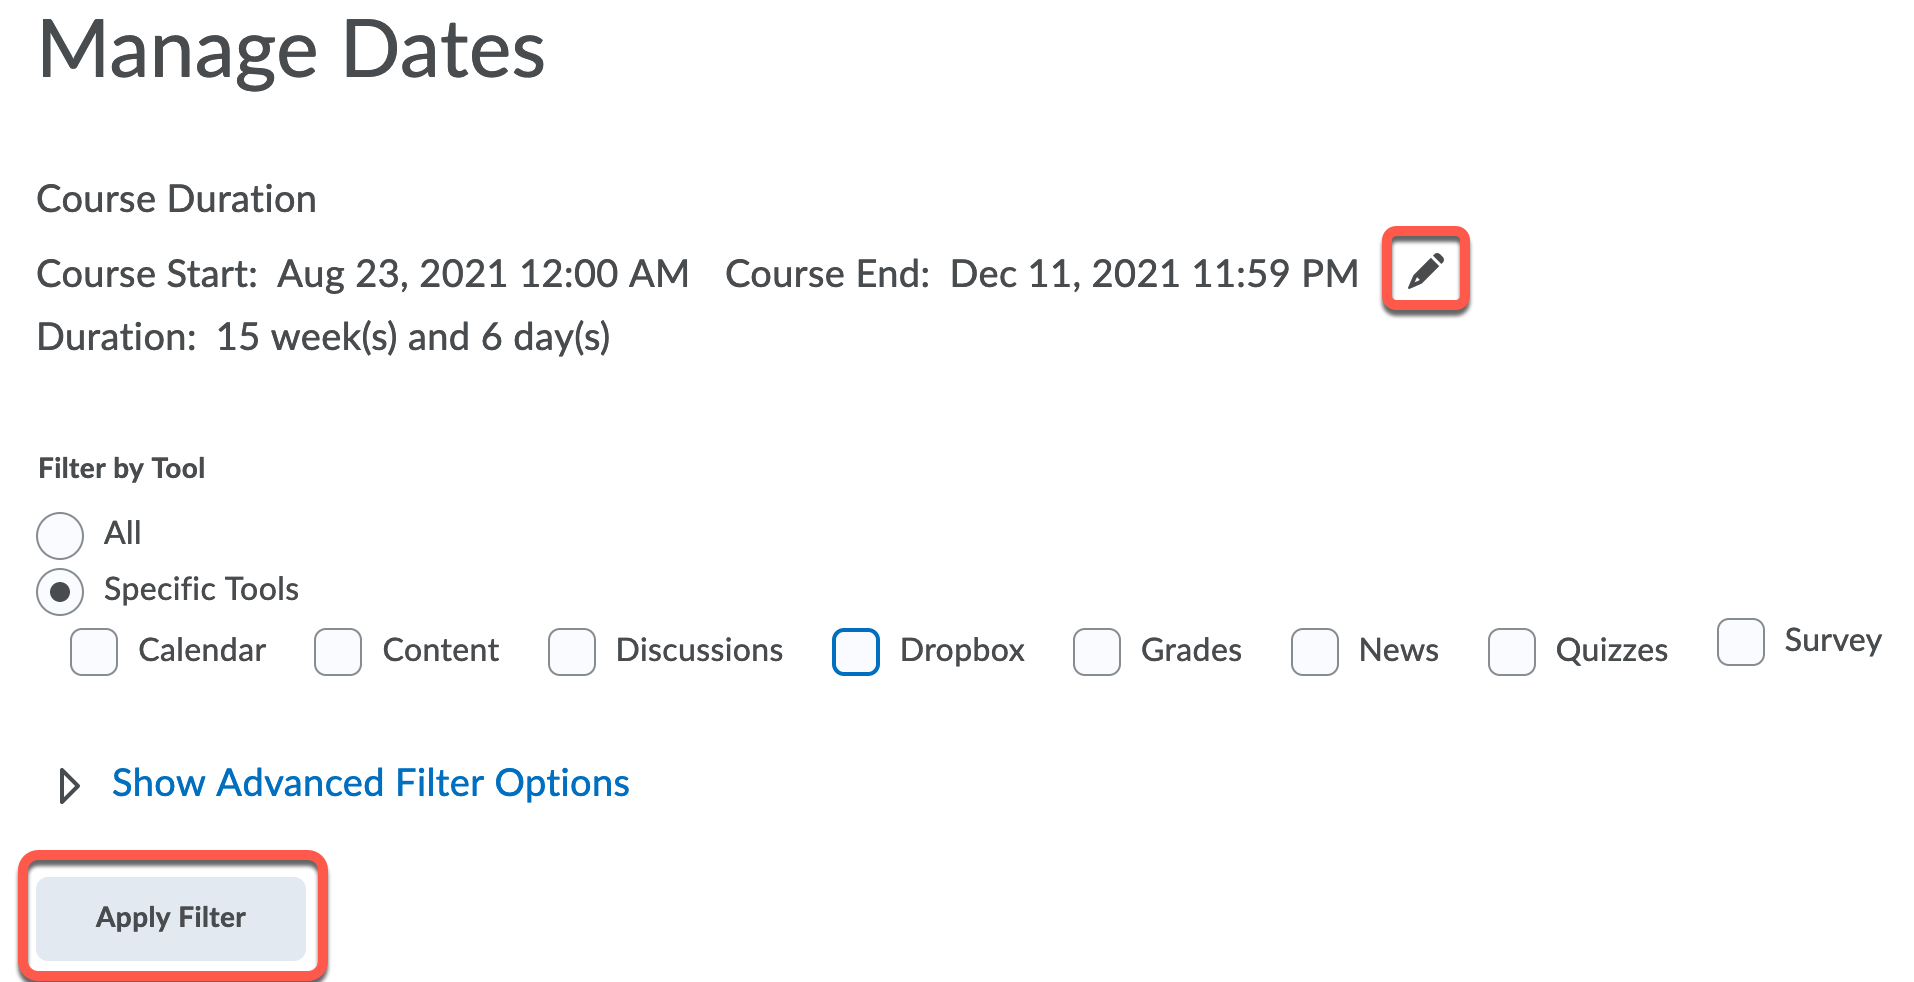The image size is (1914, 982).
Task: Toggle the Dropbox checkbox
Action: coord(856,652)
